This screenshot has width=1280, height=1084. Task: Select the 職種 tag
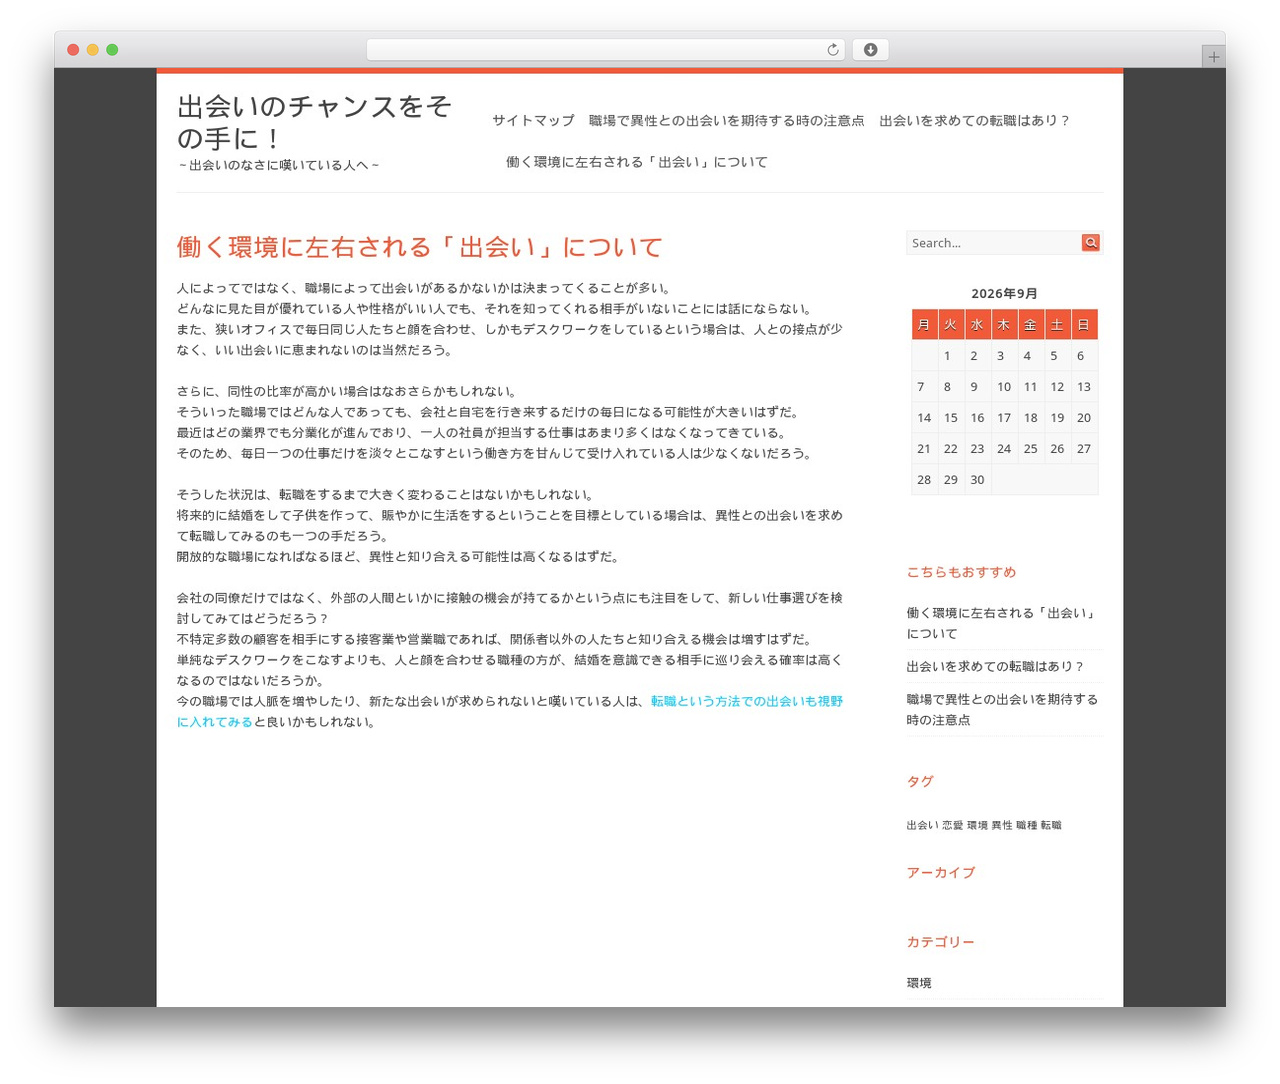1026,825
